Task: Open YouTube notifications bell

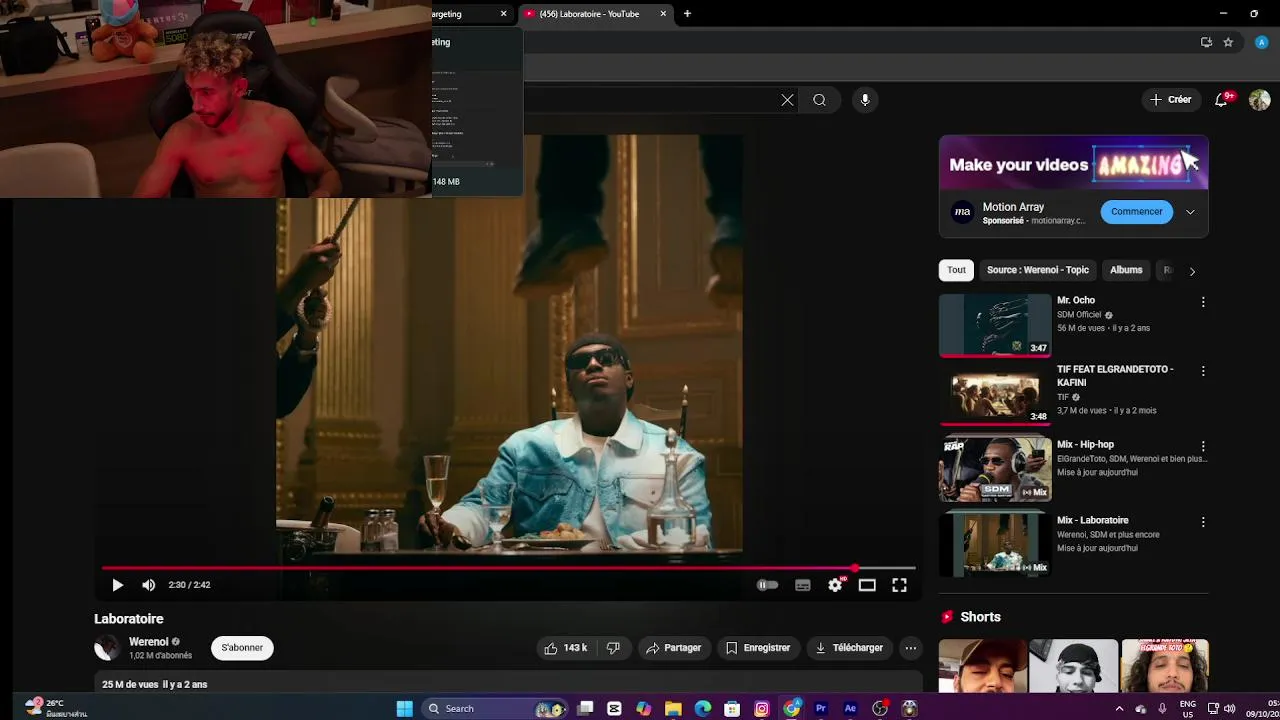Action: 1221,100
